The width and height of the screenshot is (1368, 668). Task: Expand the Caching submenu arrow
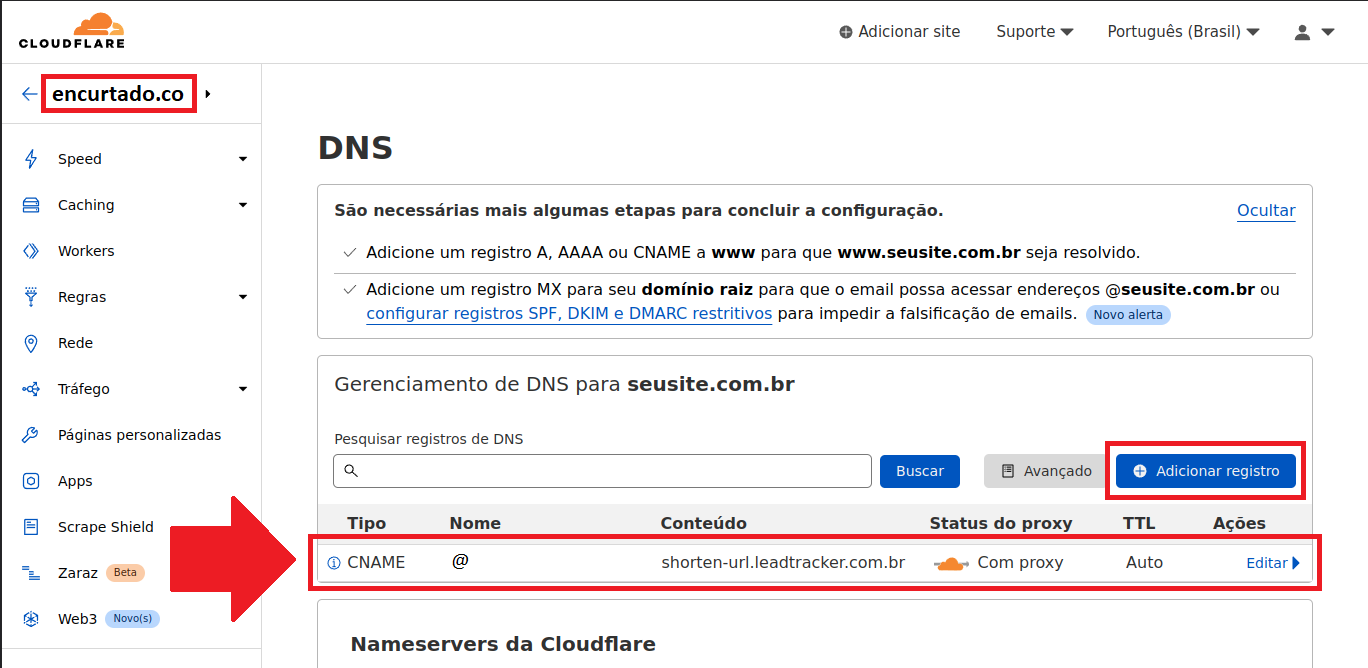[x=243, y=205]
